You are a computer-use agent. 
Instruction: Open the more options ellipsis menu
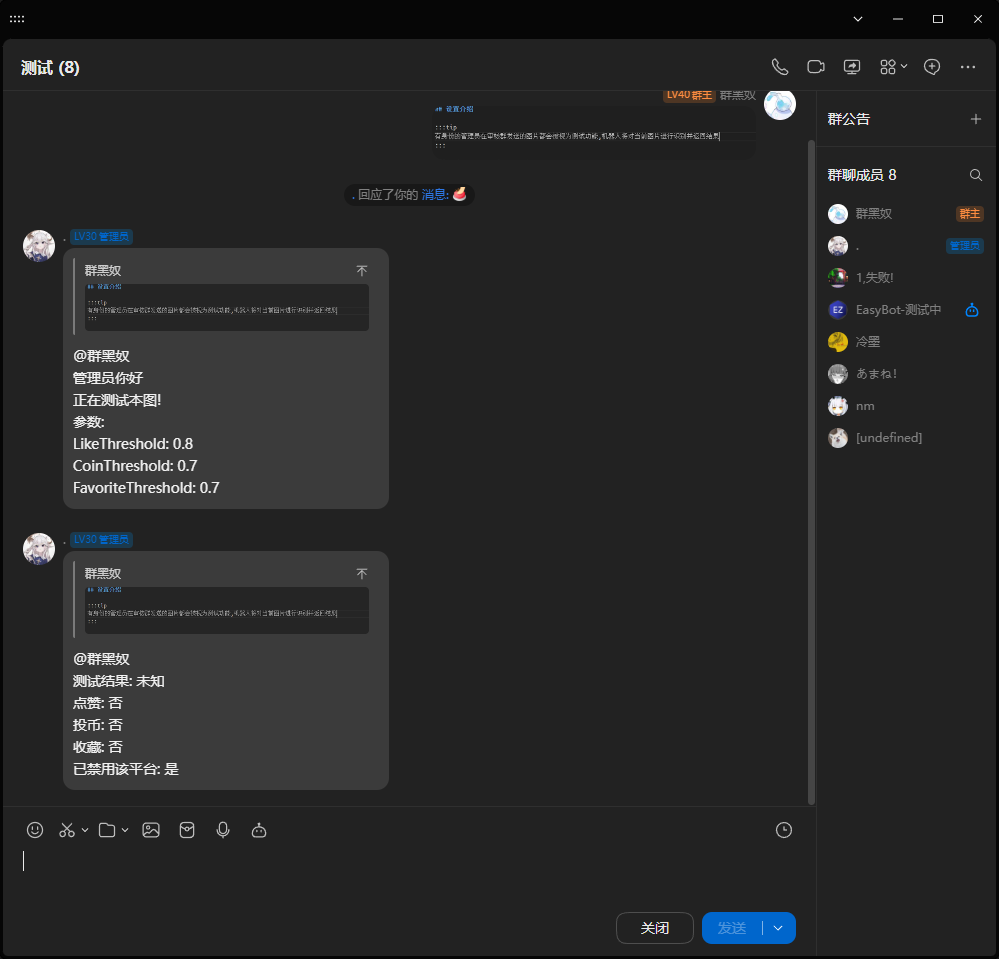[x=968, y=67]
